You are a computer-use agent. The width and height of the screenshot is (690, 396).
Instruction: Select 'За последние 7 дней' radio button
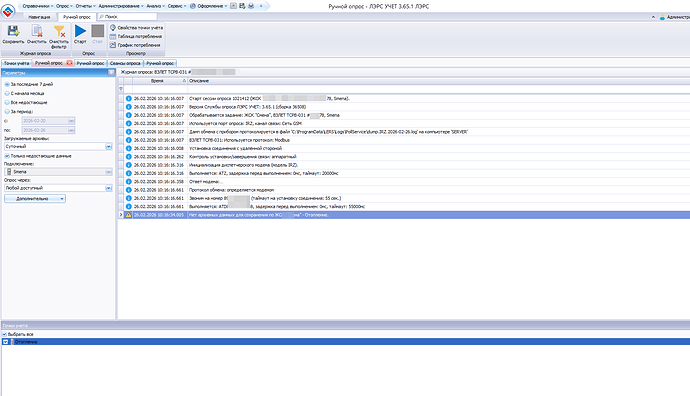coord(7,84)
